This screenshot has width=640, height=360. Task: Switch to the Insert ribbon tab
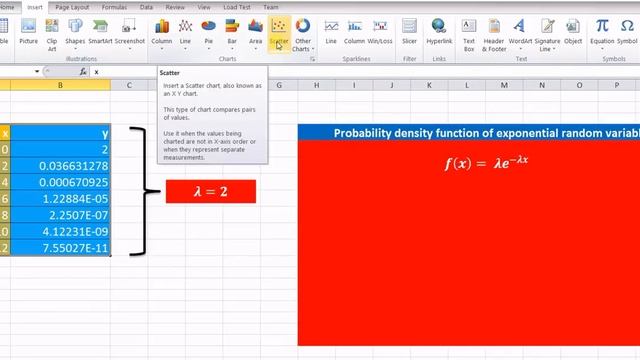point(35,7)
